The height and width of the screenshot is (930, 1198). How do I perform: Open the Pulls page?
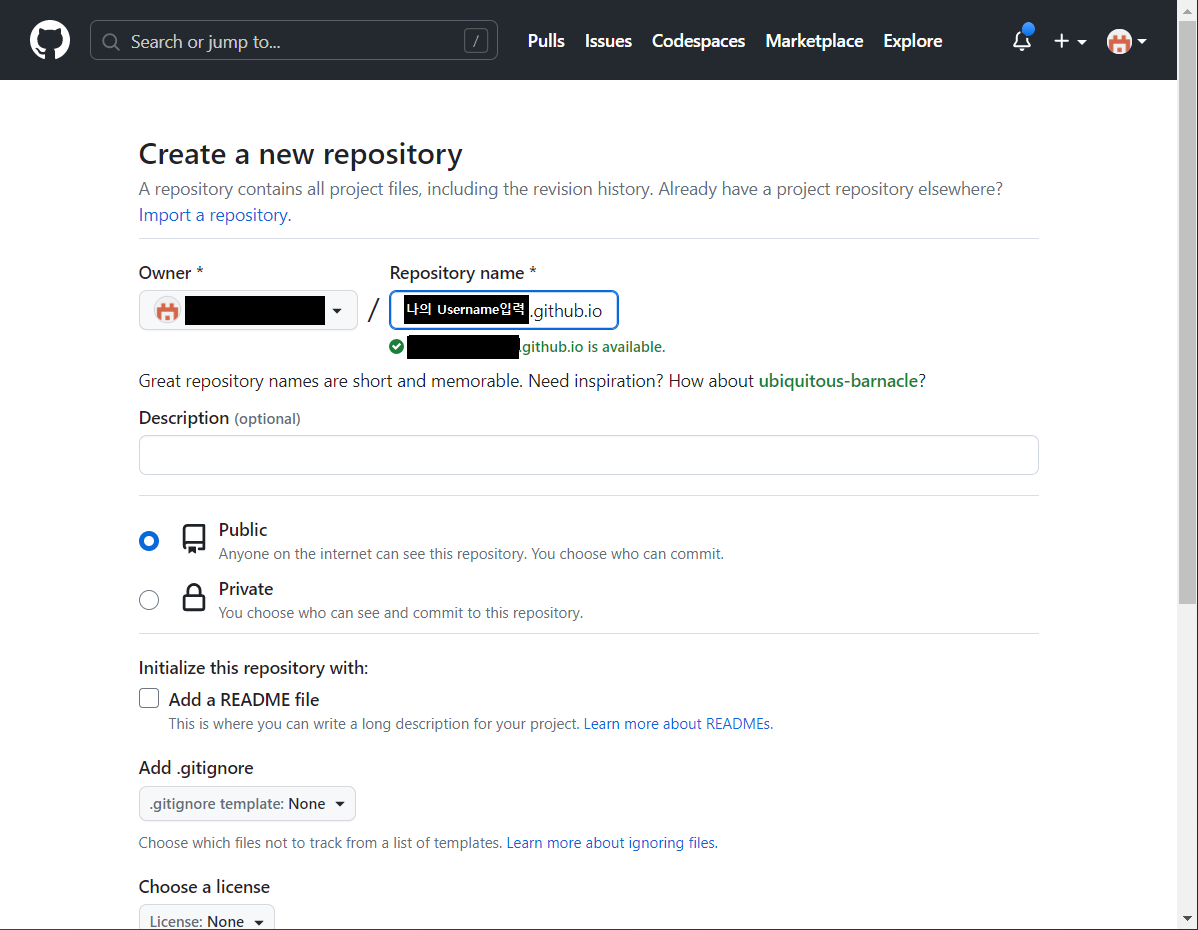(x=546, y=41)
